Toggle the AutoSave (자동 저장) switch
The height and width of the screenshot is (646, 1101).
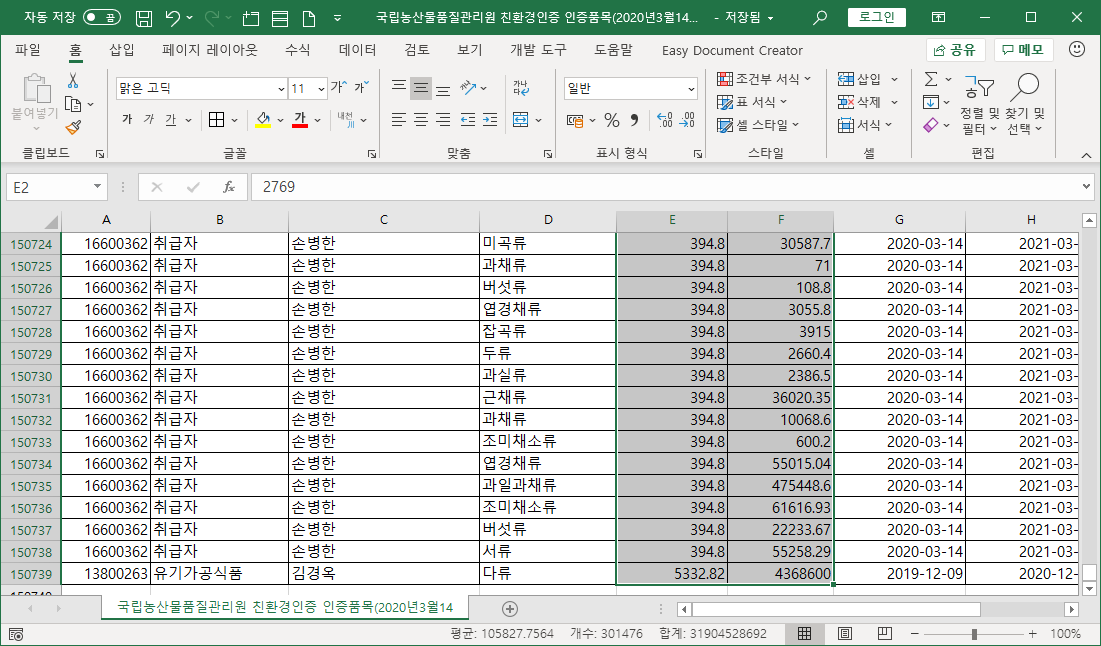tap(102, 18)
